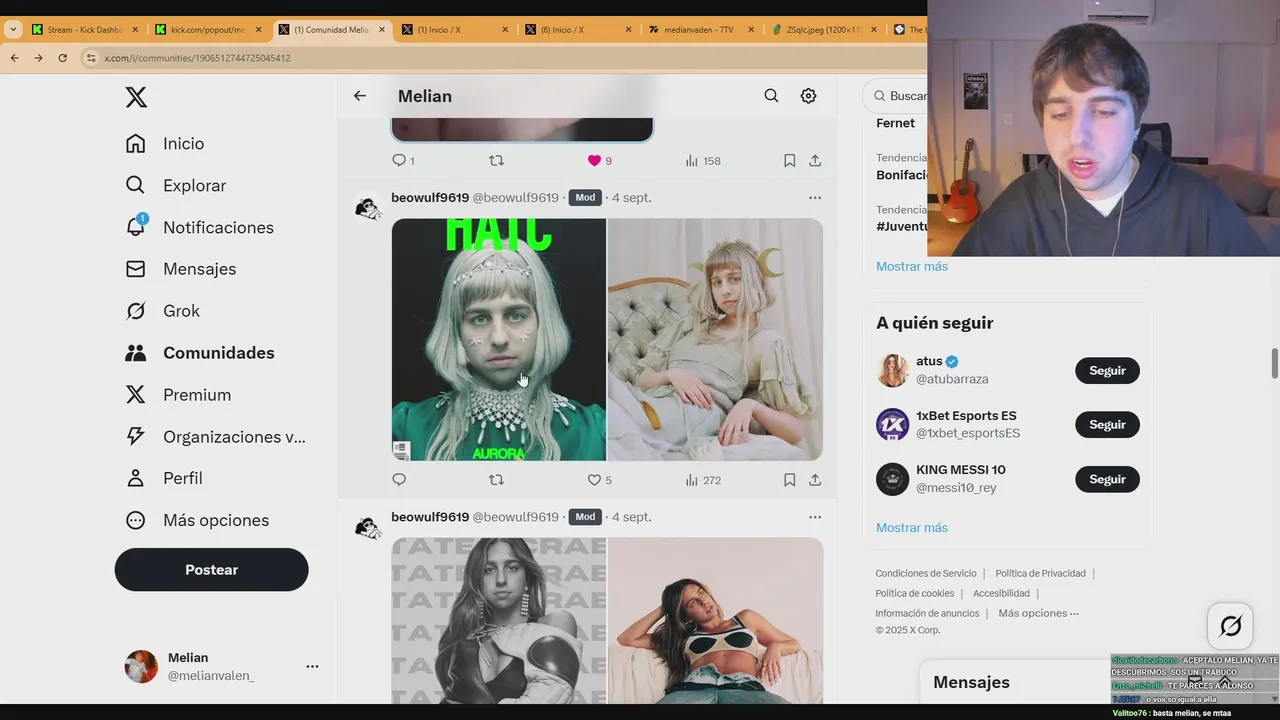The image size is (1280, 720).
Task: Search inside the Melian community
Action: (771, 96)
